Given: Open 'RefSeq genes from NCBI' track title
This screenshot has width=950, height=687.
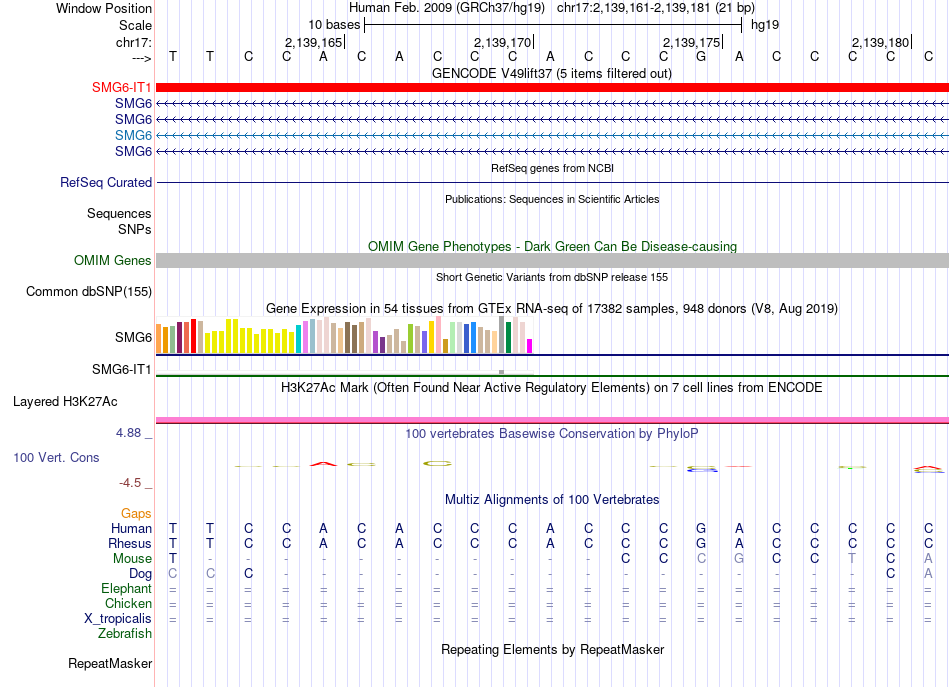Looking at the screenshot, I should pyautogui.click(x=552, y=168).
